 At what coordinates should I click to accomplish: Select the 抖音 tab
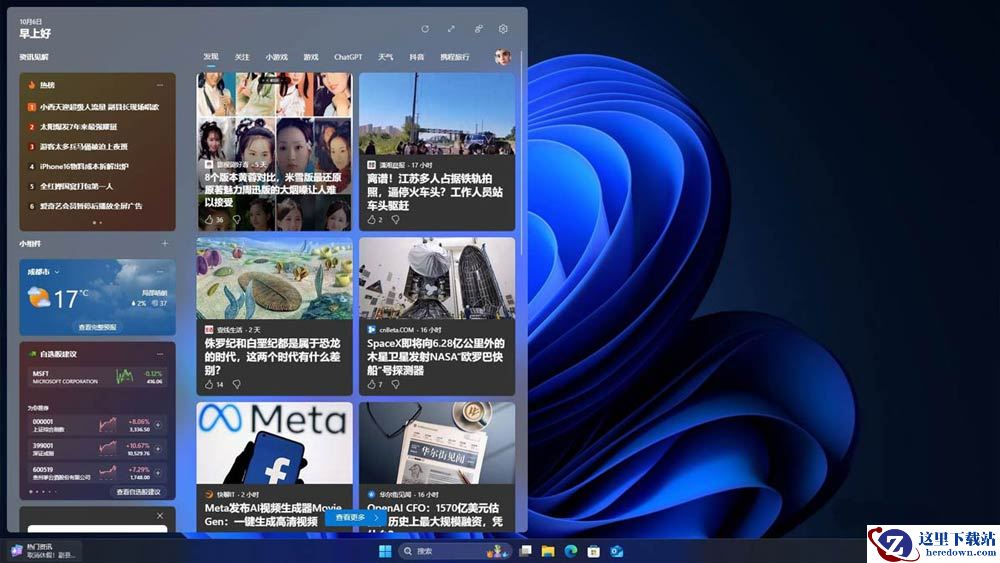(x=416, y=57)
